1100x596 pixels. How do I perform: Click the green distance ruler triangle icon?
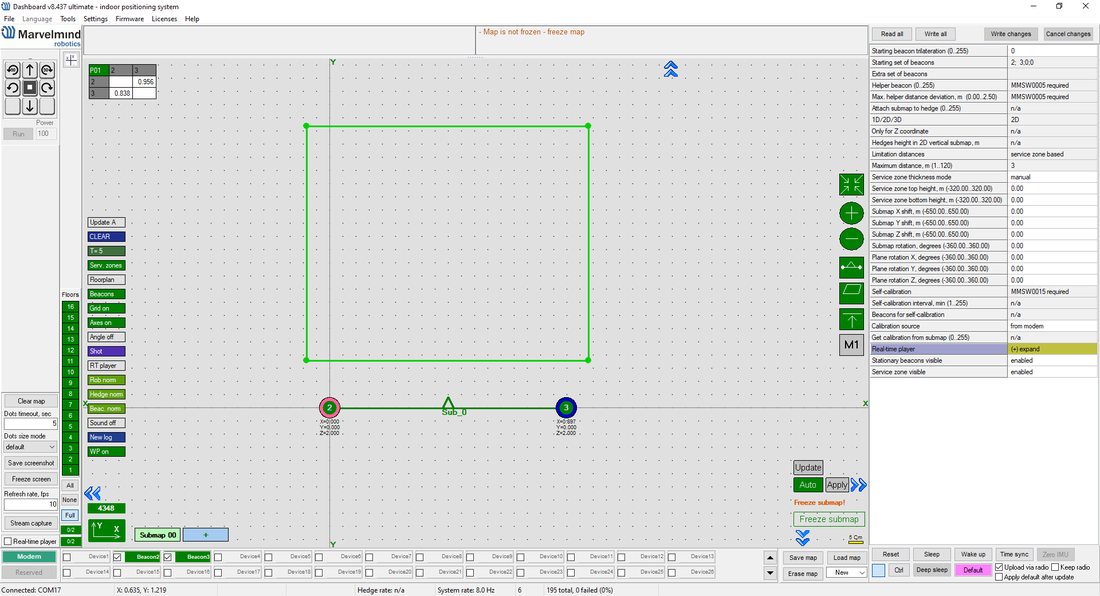coord(852,267)
